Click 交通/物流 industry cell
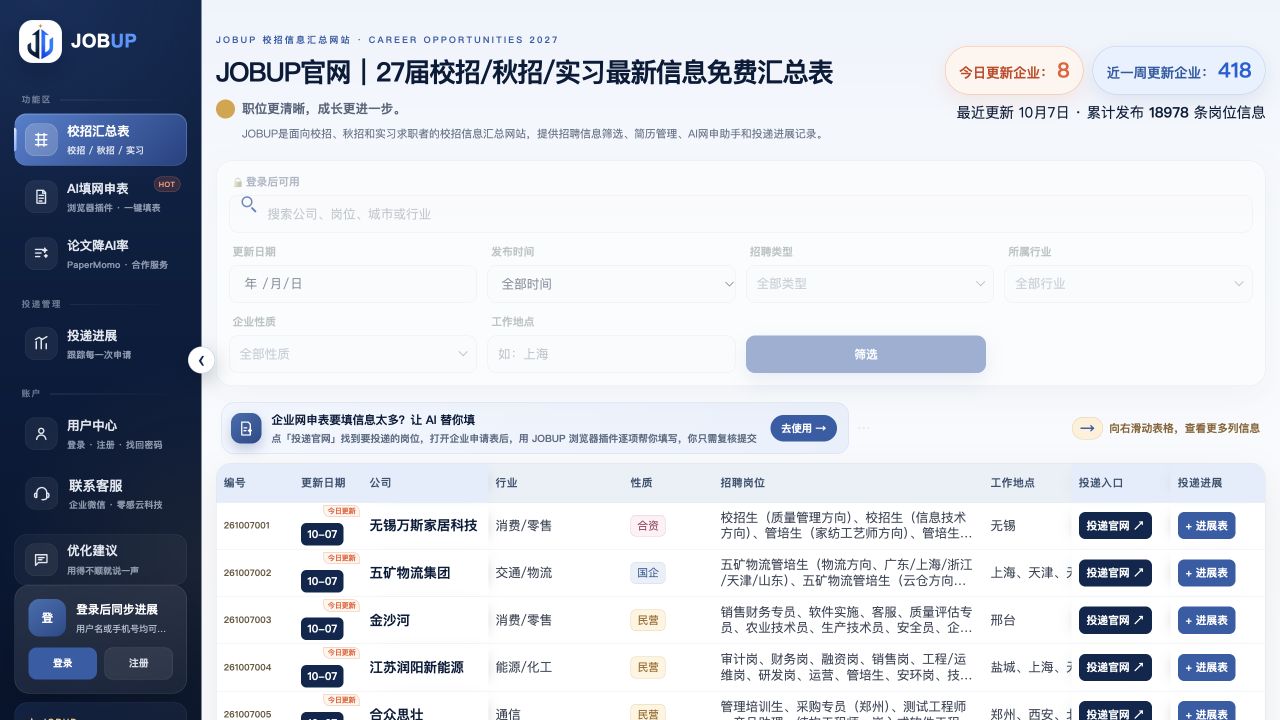The image size is (1280, 720). tap(524, 573)
